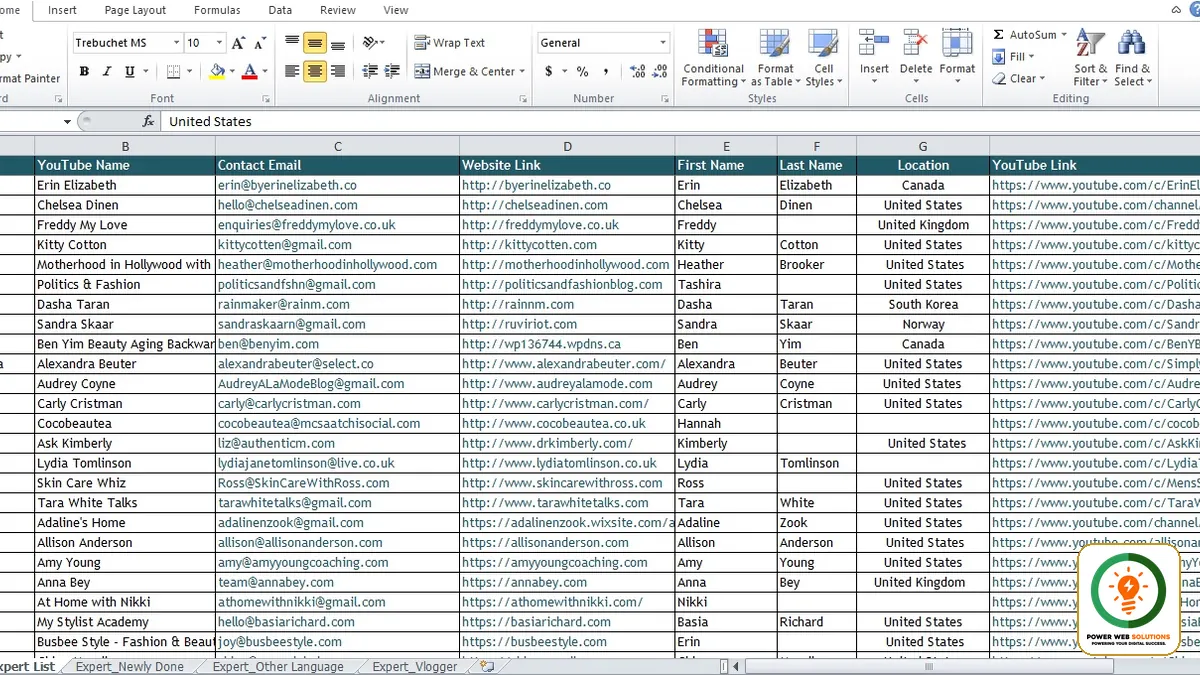Toggle Bold formatting
The height and width of the screenshot is (675, 1200).
point(85,72)
